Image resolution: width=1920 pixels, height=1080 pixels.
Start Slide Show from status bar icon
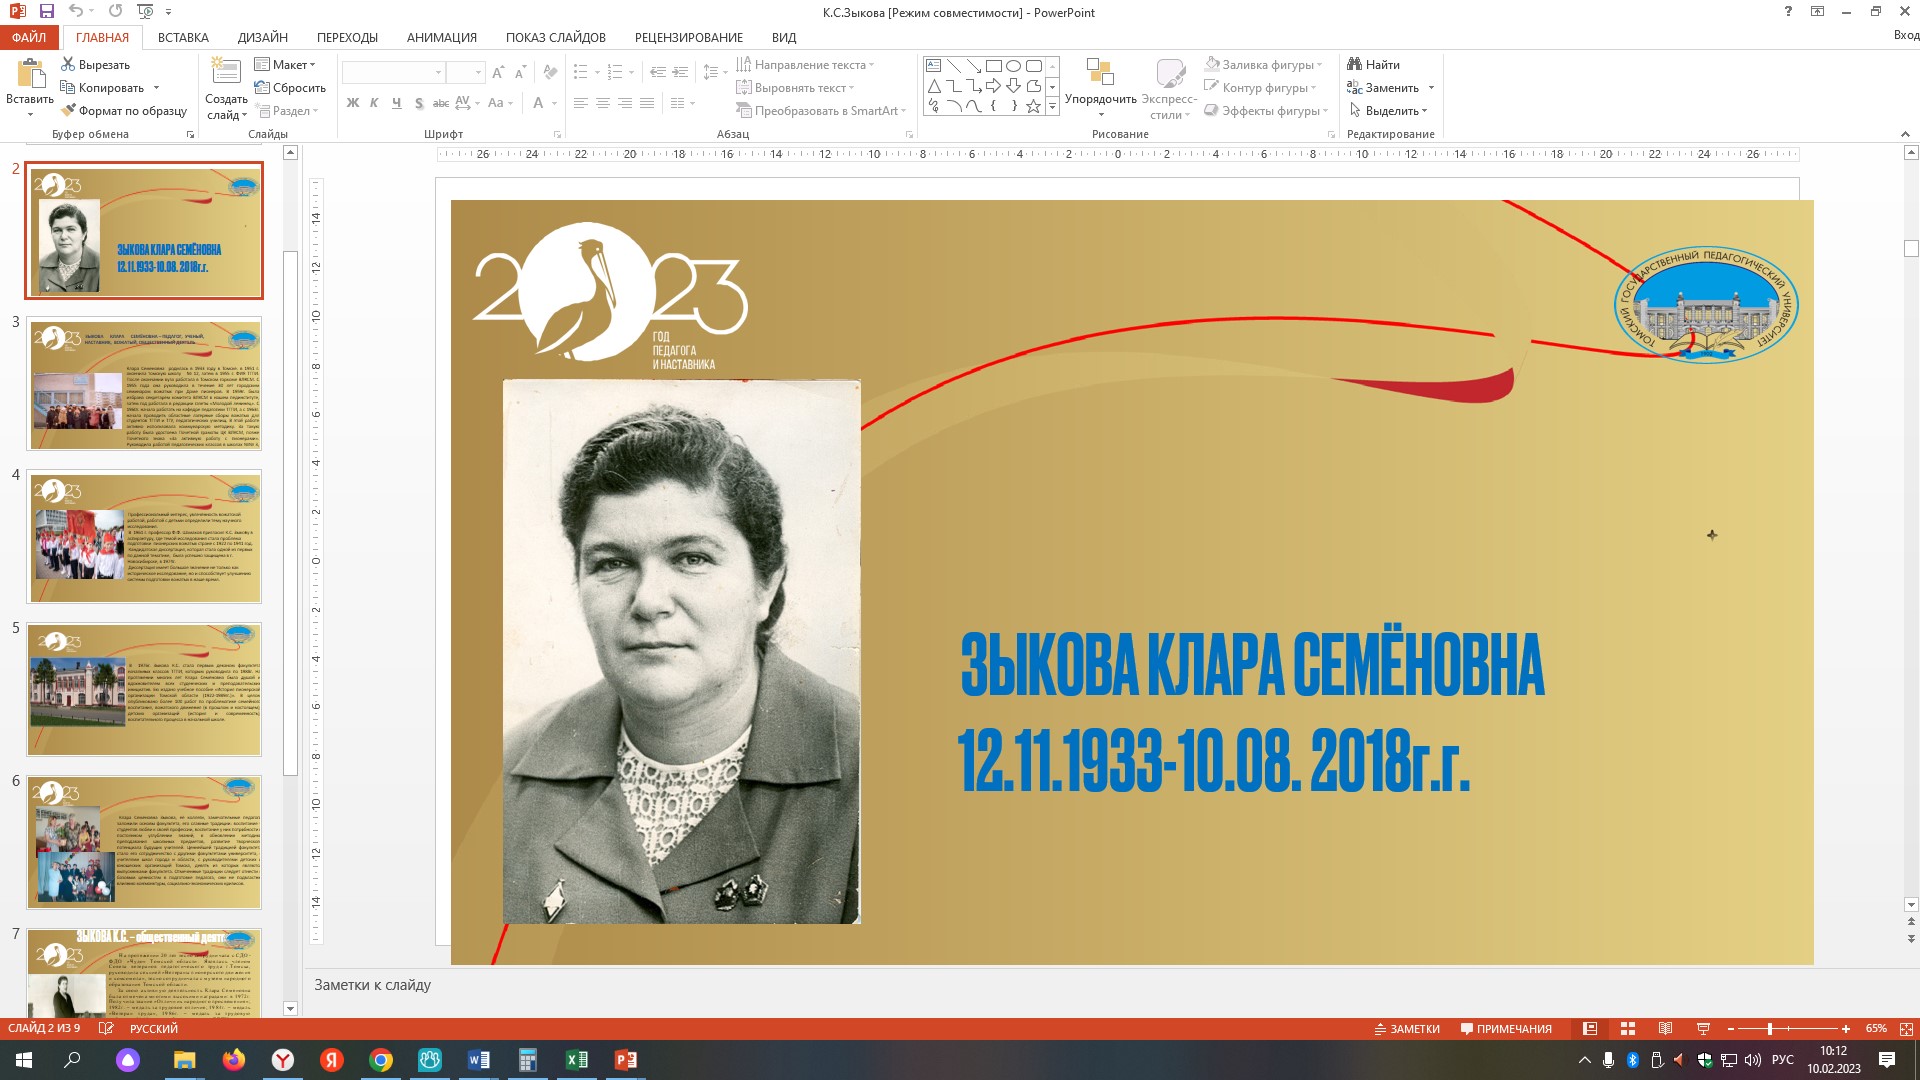pyautogui.click(x=1703, y=1029)
